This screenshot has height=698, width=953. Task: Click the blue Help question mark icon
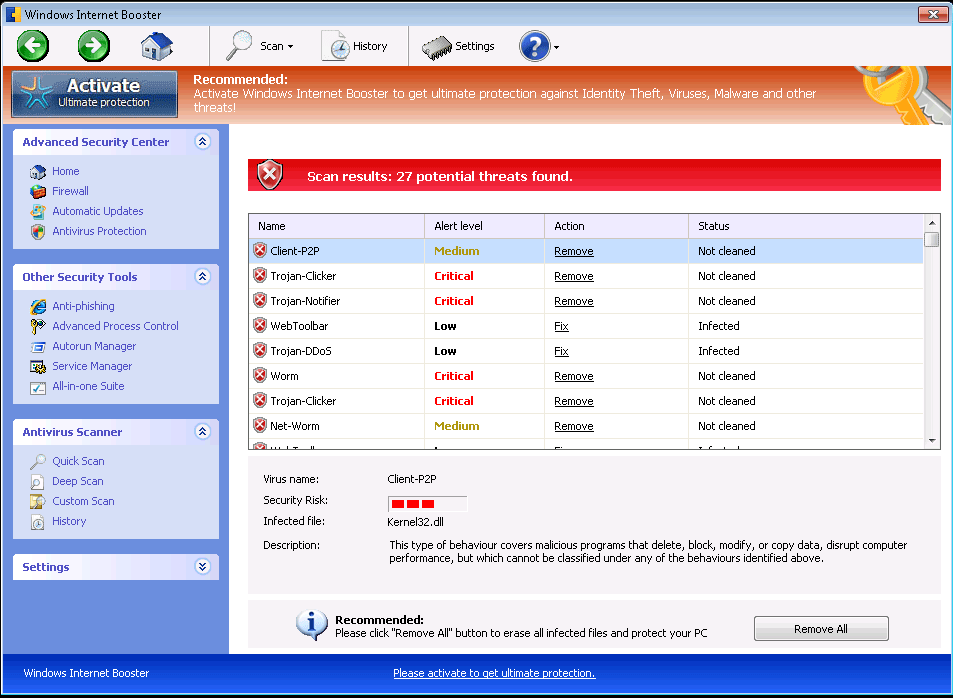[534, 46]
